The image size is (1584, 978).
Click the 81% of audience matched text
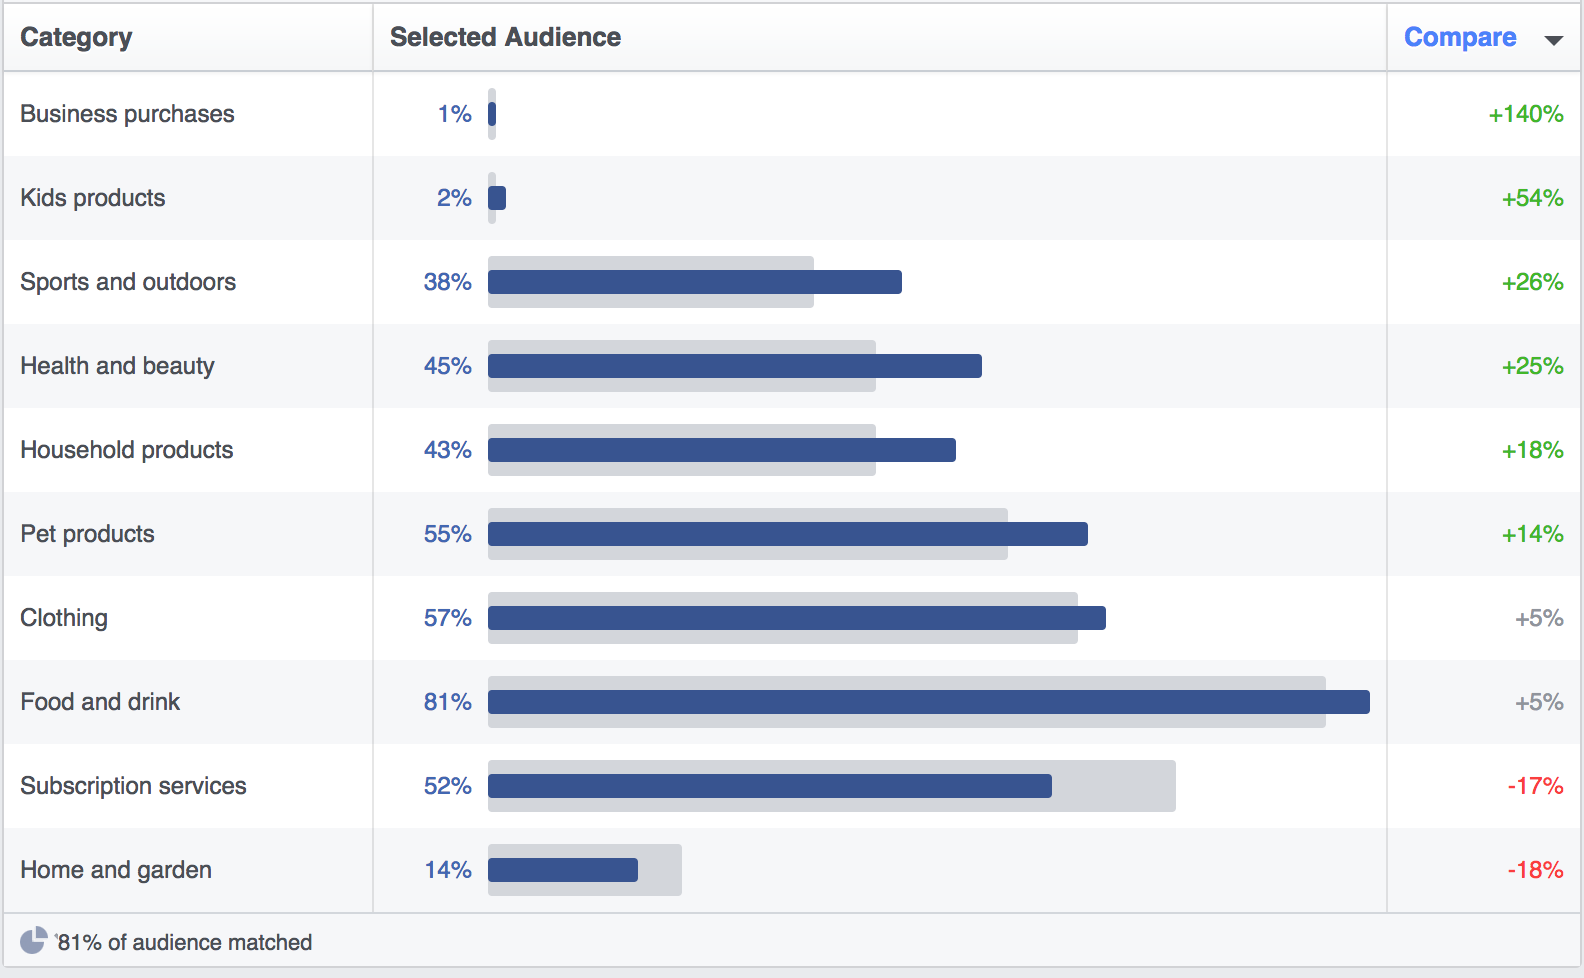click(x=184, y=942)
